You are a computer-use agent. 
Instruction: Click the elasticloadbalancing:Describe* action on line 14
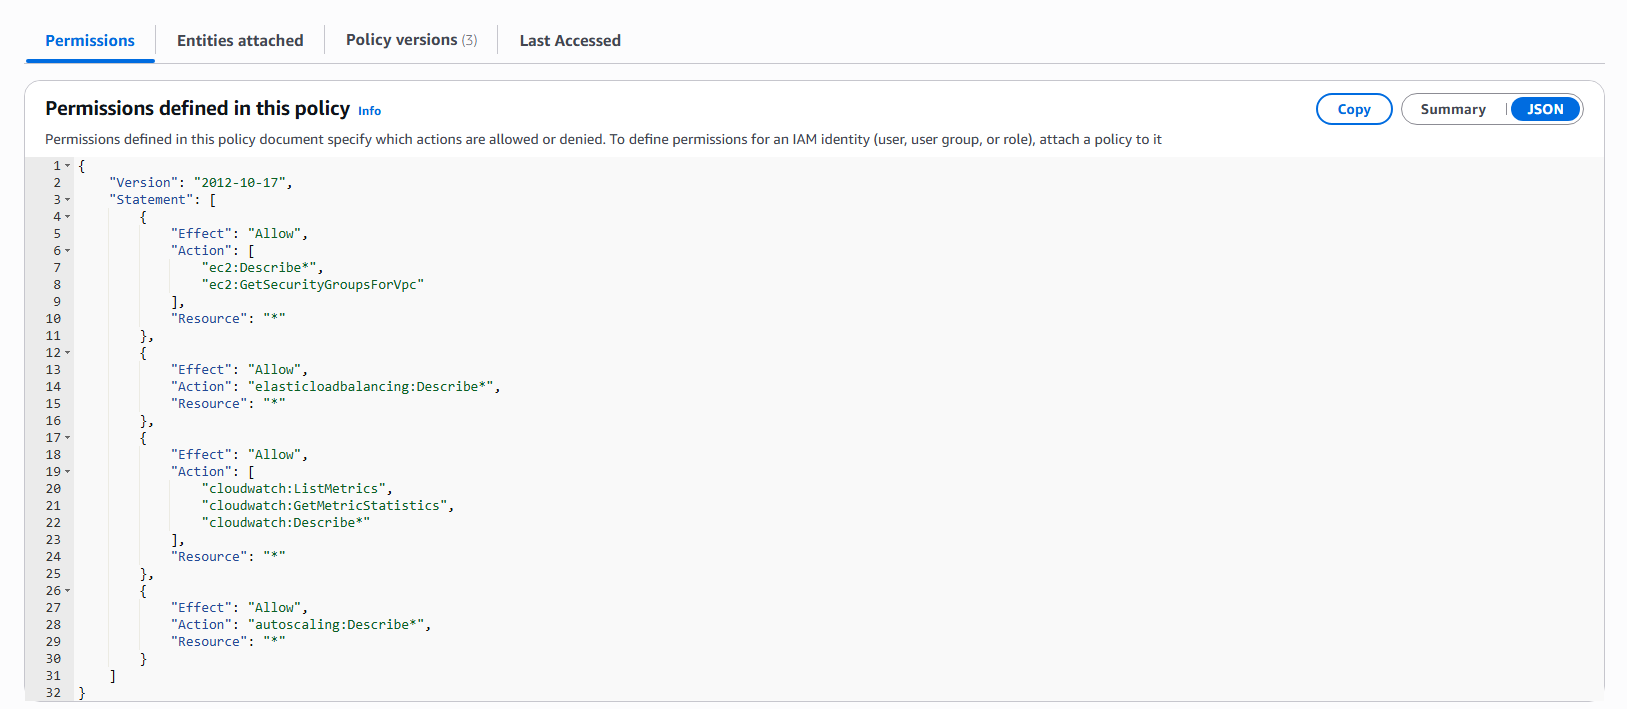372,386
